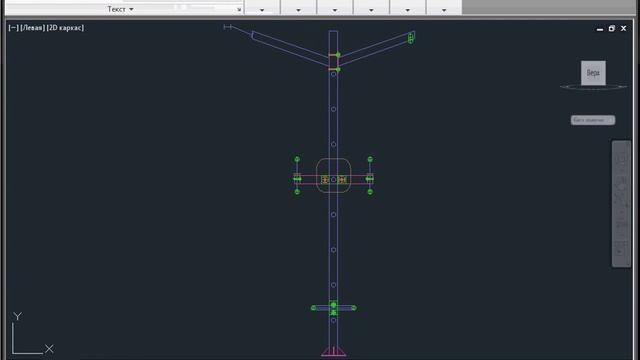Open the small panel arrow right of Текст

[x=239, y=10]
